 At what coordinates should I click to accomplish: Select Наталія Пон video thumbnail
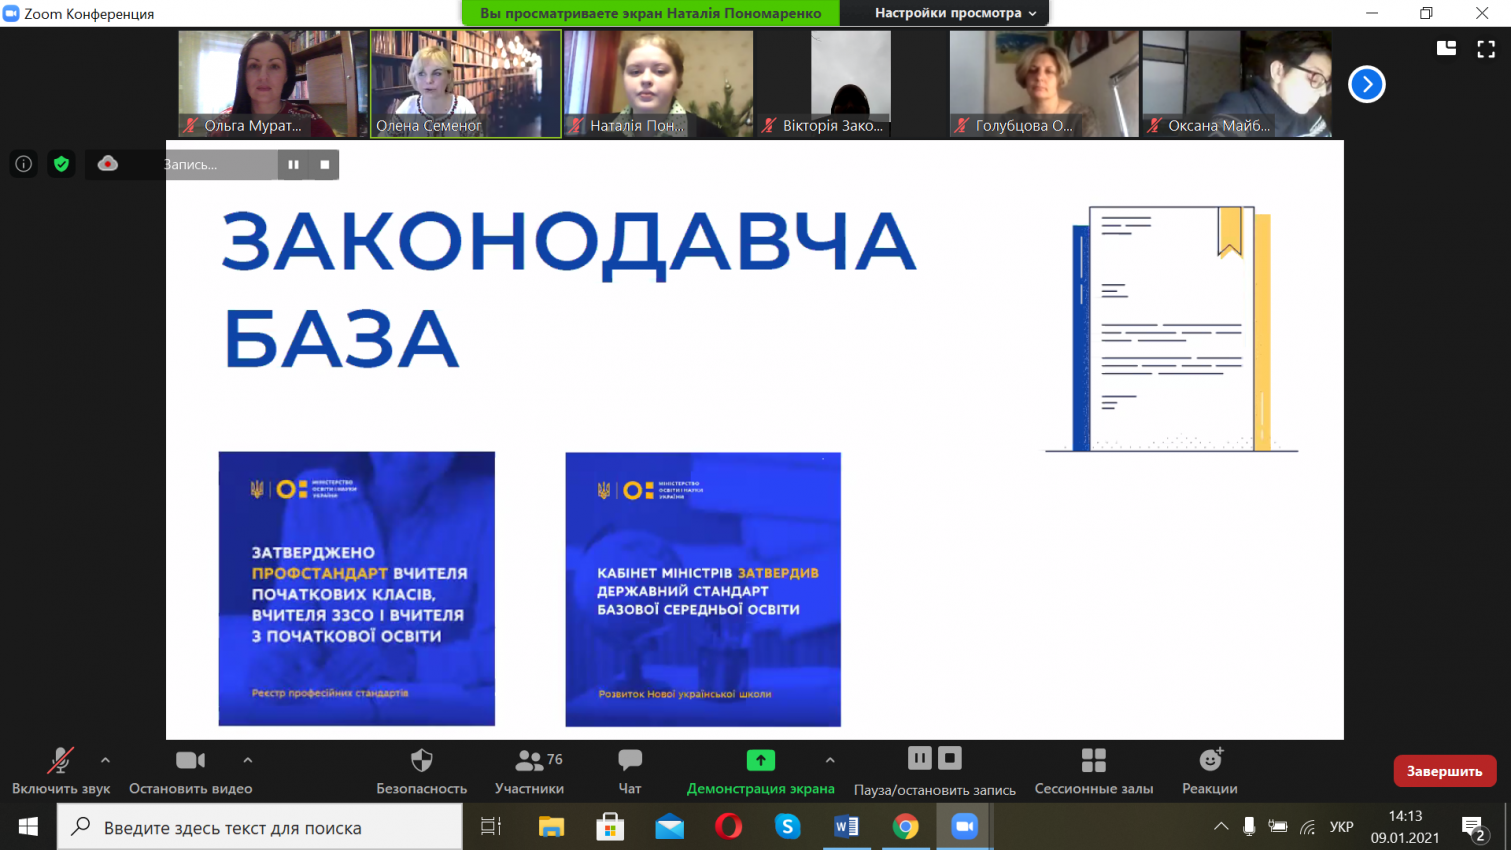(x=658, y=84)
